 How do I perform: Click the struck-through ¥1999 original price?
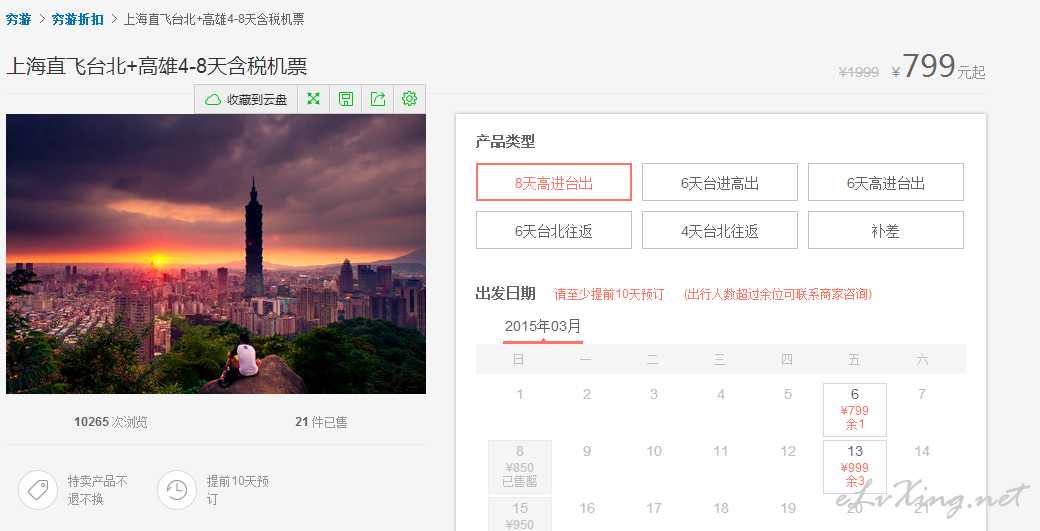859,72
